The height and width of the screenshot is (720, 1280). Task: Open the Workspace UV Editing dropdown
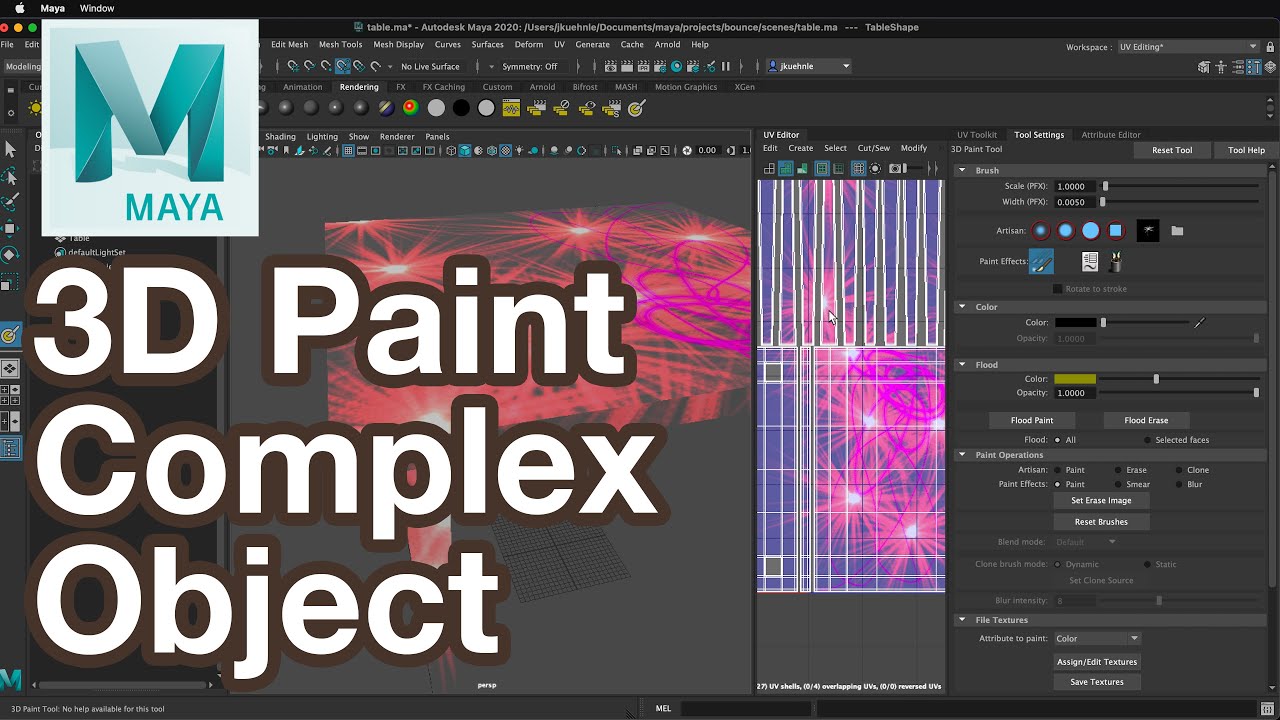(1188, 47)
